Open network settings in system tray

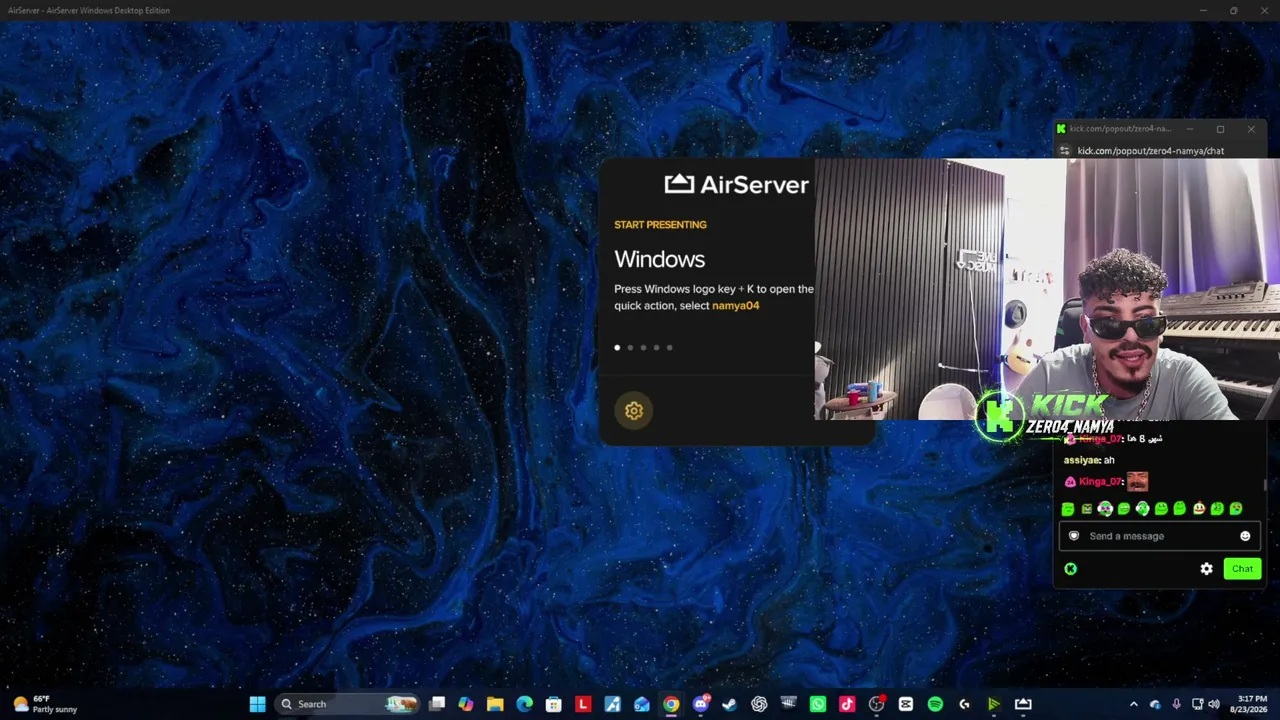tap(1197, 704)
